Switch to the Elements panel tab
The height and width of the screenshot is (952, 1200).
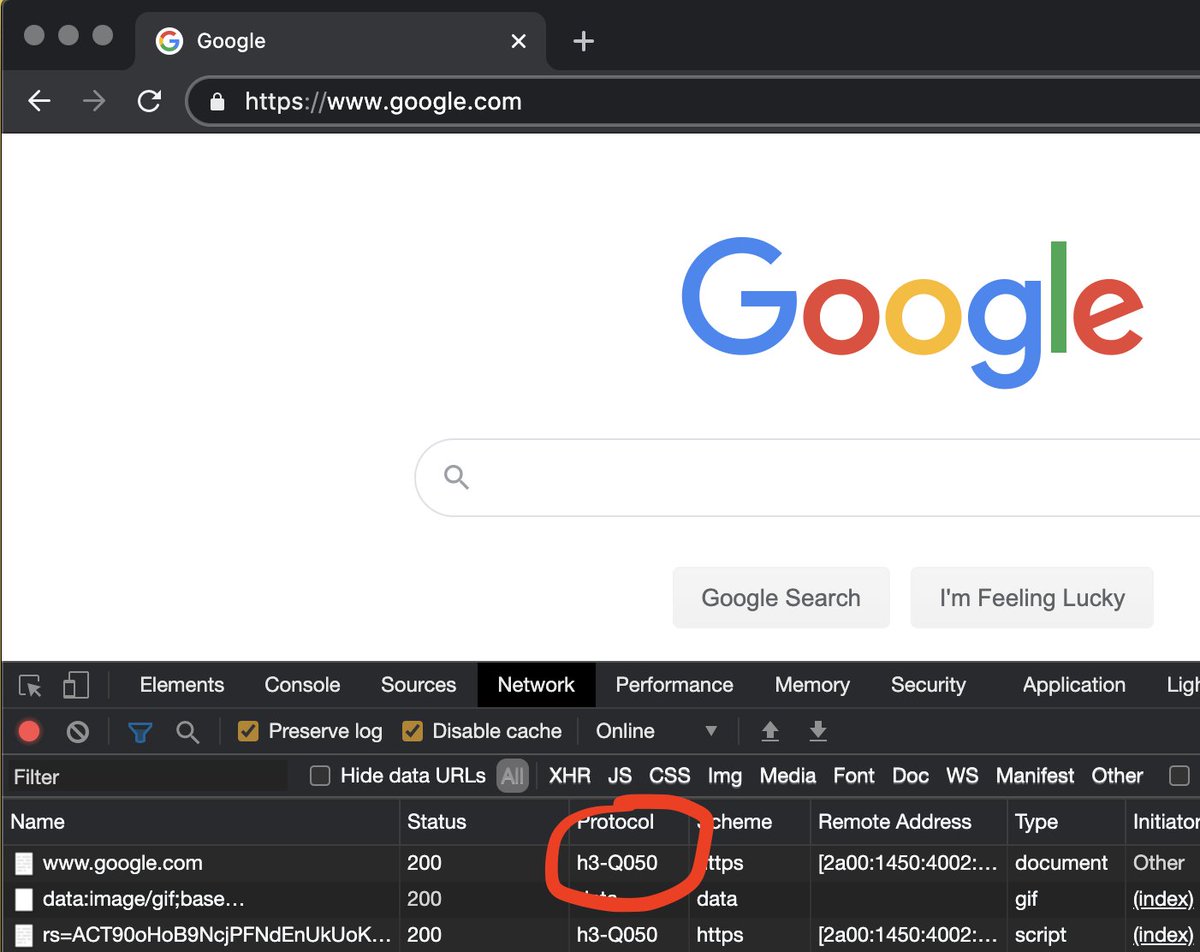tap(182, 685)
